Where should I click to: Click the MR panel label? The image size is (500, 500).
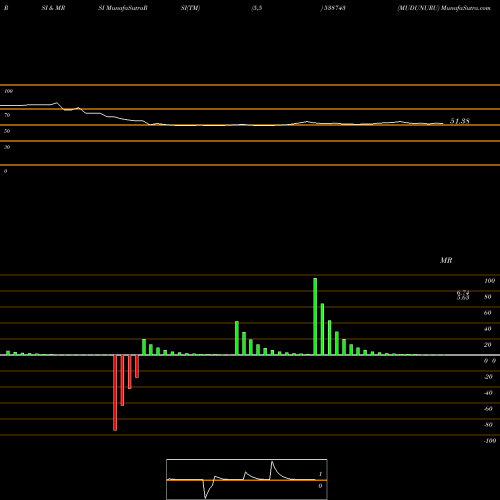pos(446,260)
